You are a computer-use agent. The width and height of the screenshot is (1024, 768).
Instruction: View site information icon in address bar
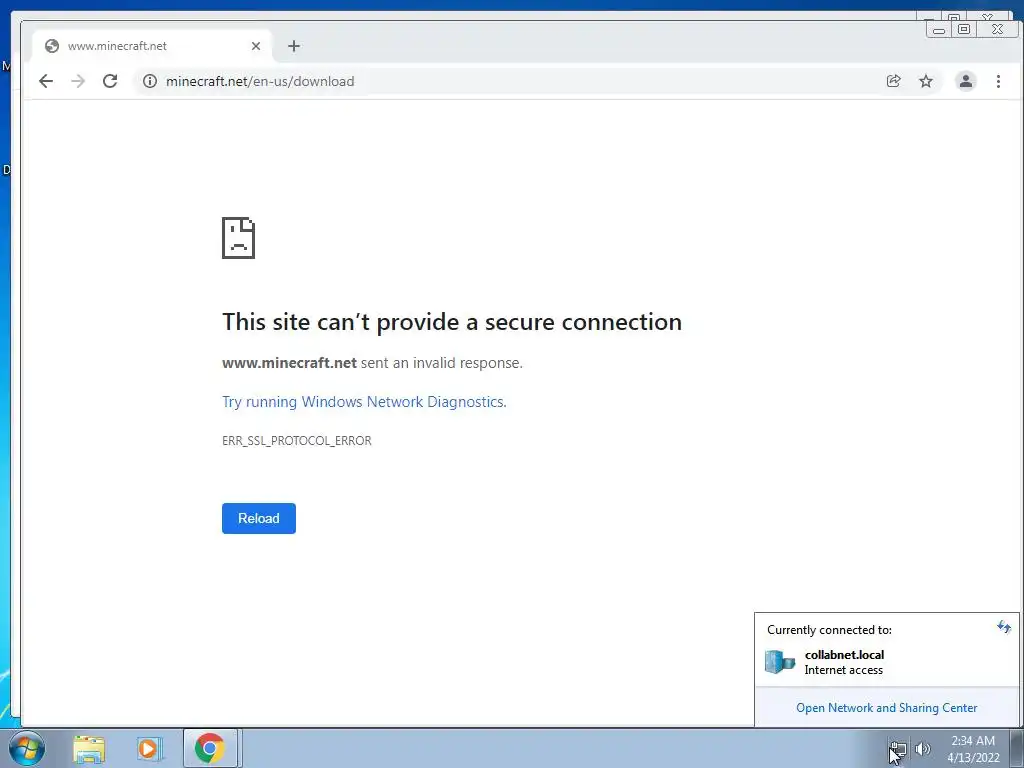point(150,81)
